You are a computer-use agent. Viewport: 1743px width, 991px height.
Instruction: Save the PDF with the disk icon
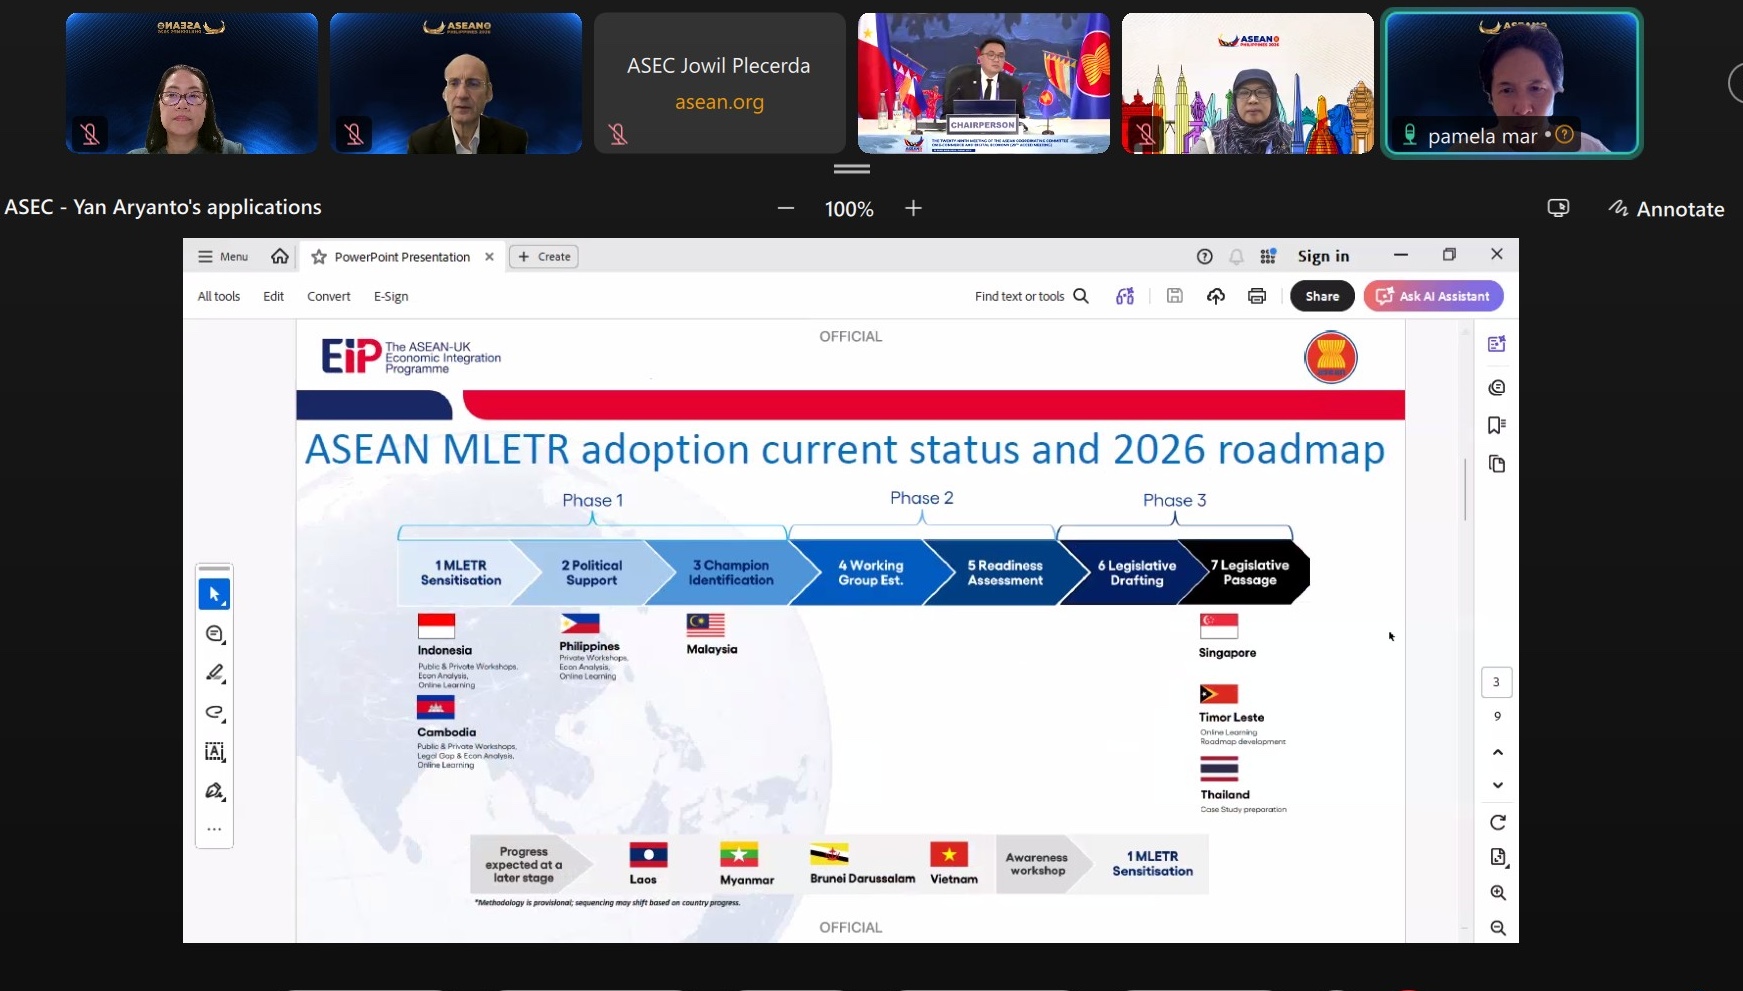point(1175,296)
